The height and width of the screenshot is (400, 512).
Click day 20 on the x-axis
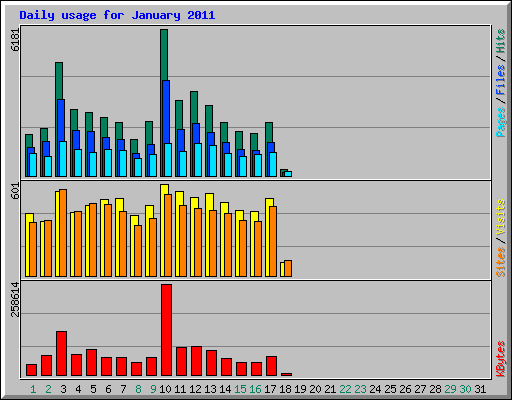(315, 389)
